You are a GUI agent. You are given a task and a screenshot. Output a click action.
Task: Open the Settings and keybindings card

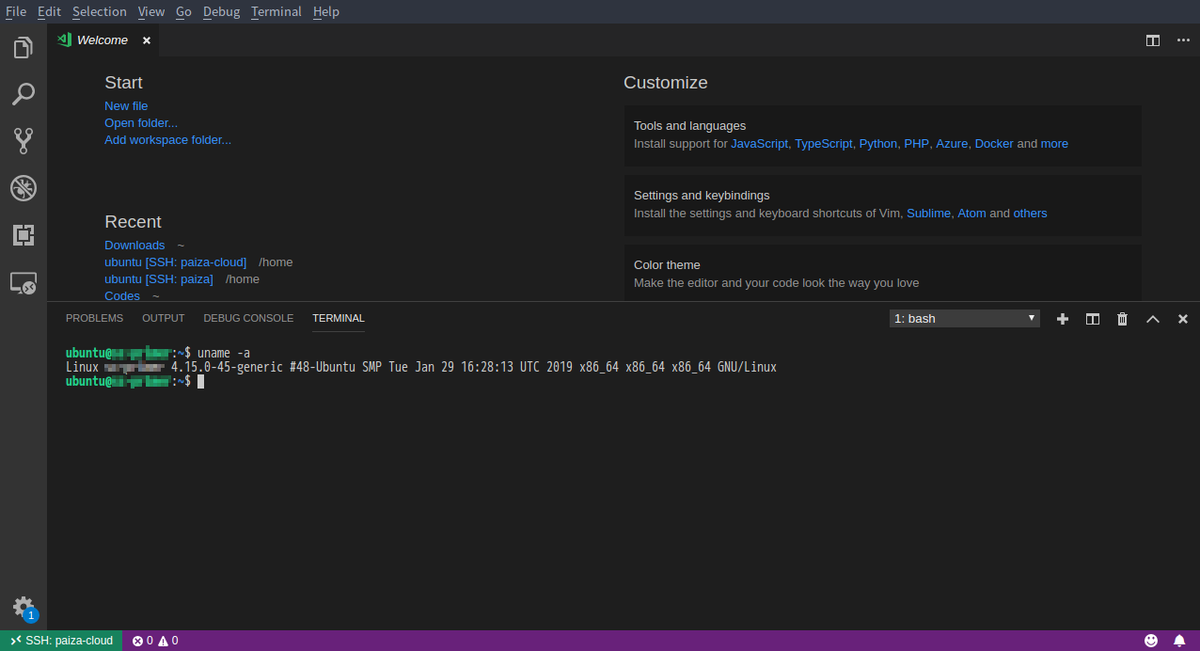(x=883, y=205)
